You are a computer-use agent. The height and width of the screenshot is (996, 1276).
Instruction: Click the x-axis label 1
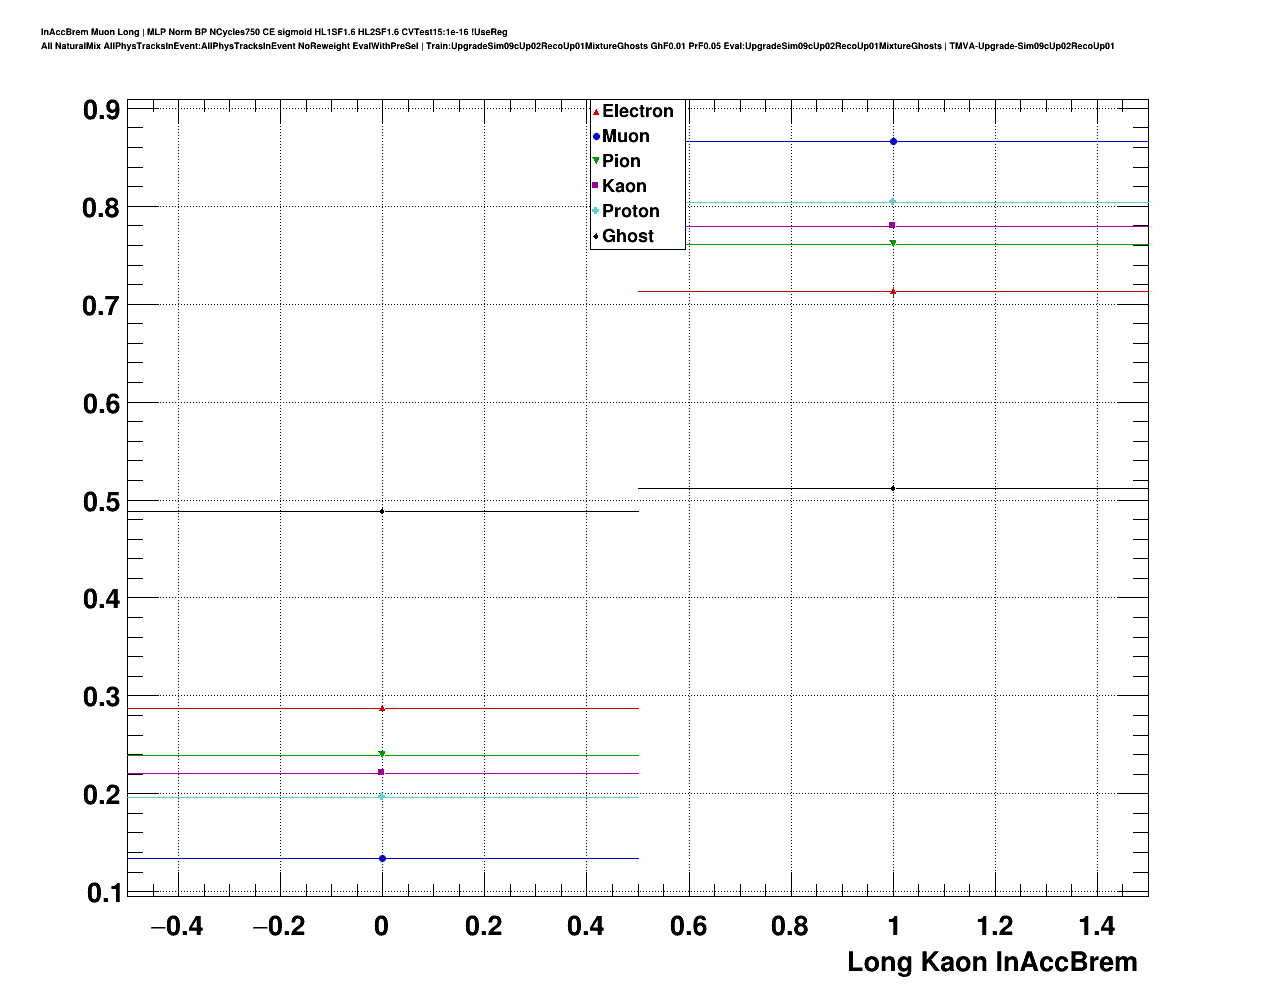[x=894, y=927]
